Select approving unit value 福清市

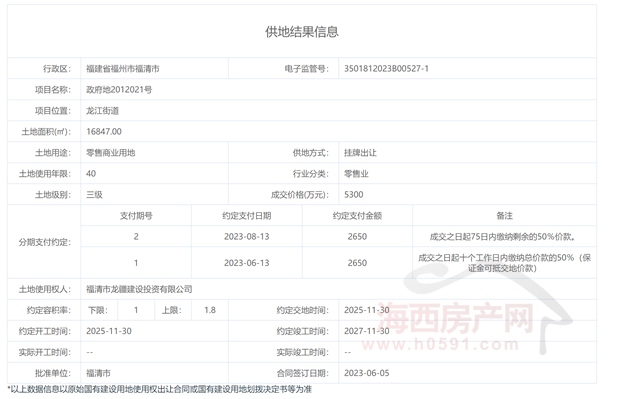point(98,373)
